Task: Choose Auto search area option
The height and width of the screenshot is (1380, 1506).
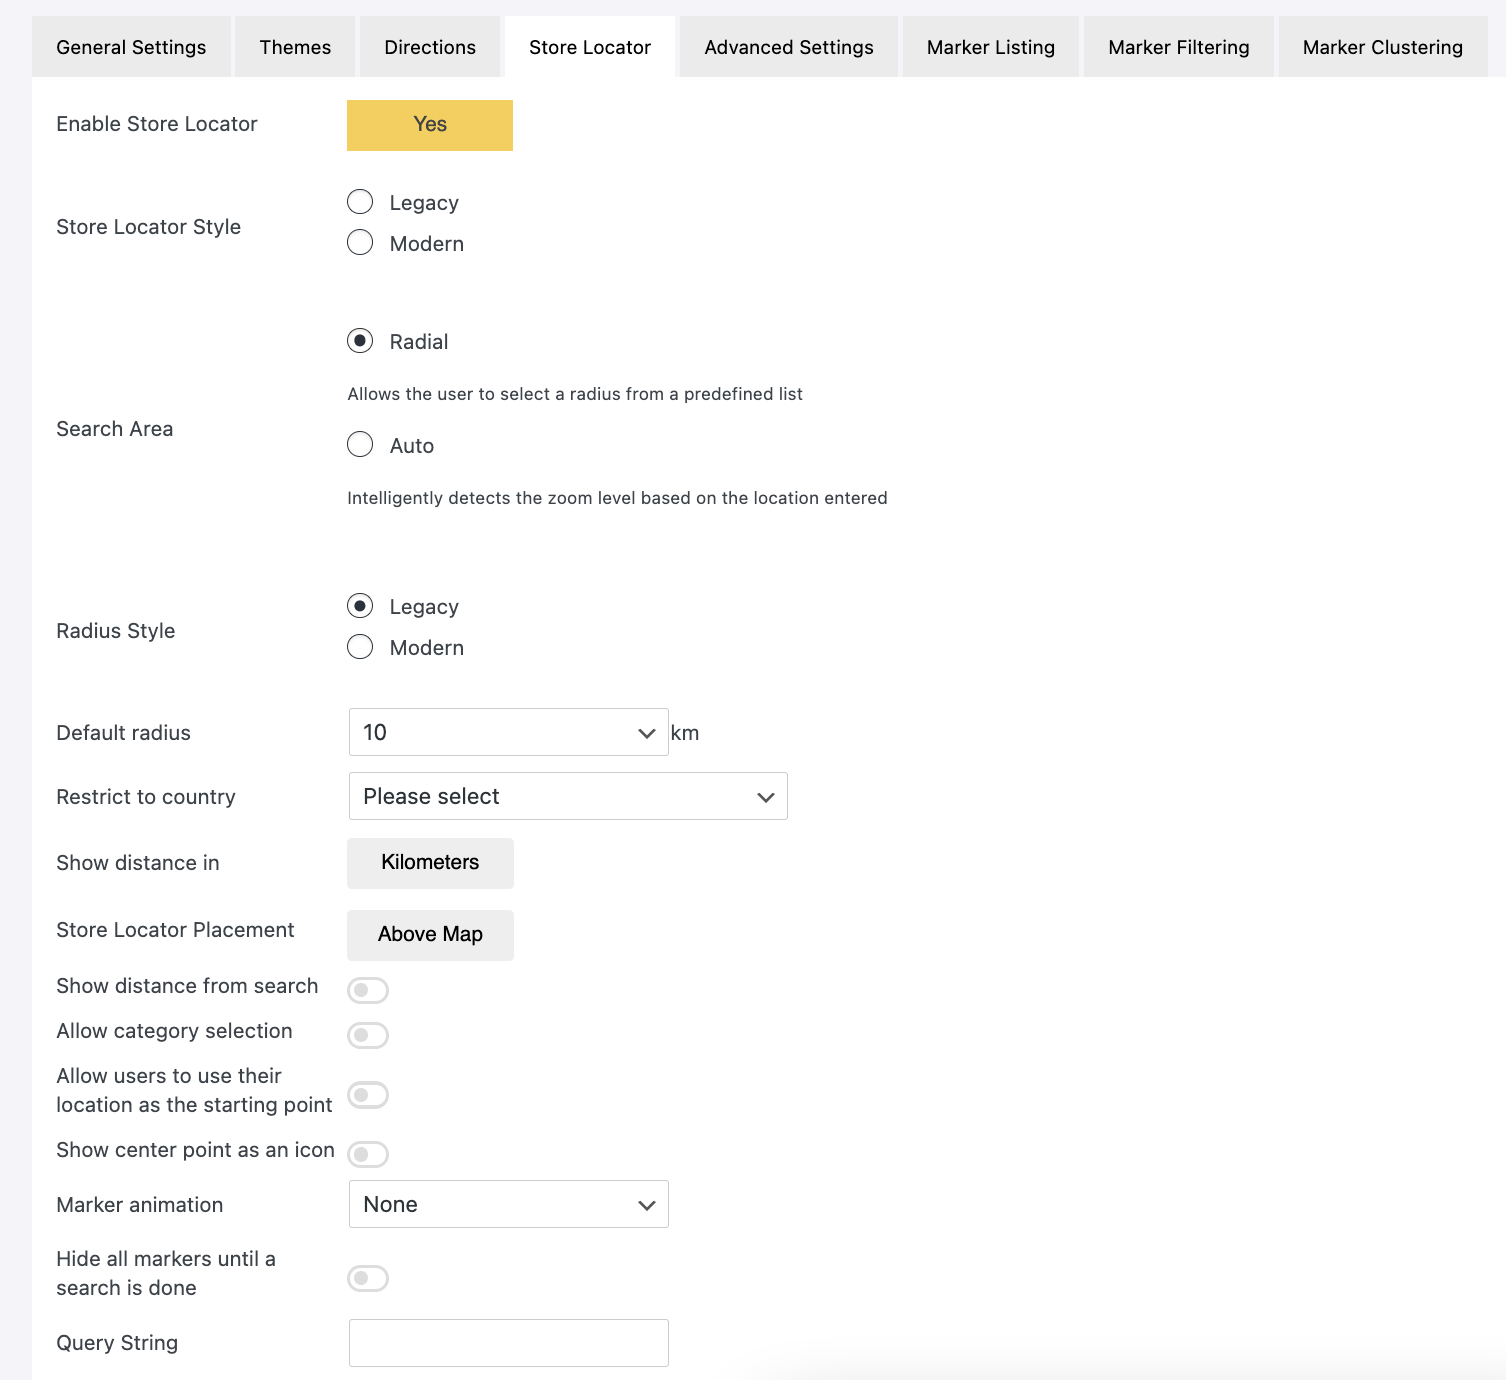Action: 360,445
